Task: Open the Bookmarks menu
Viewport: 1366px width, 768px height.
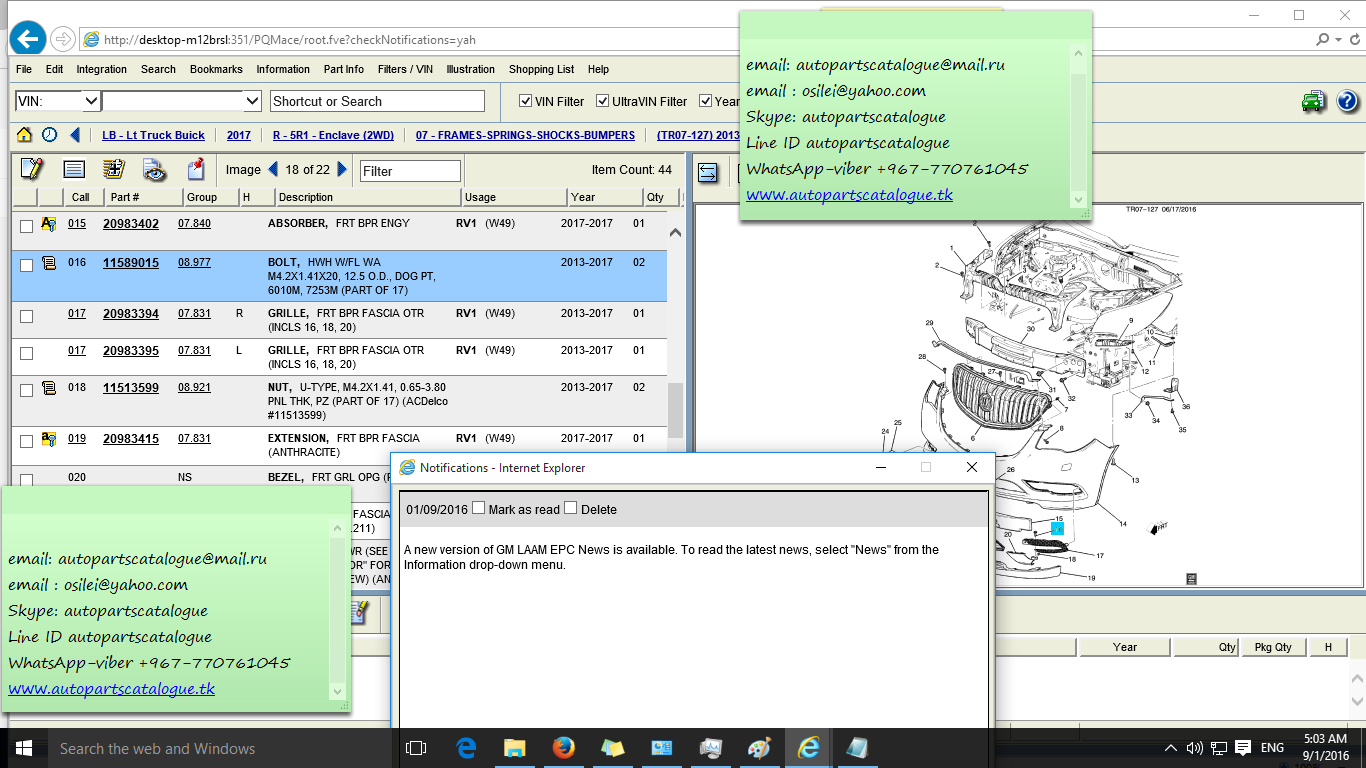Action: [216, 69]
